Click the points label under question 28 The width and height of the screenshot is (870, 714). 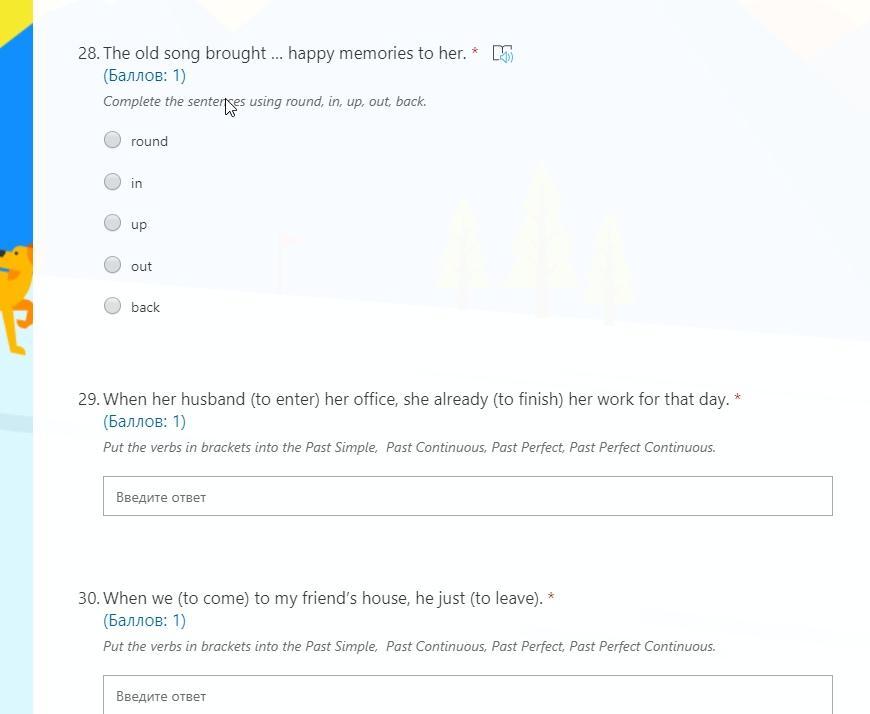(144, 75)
